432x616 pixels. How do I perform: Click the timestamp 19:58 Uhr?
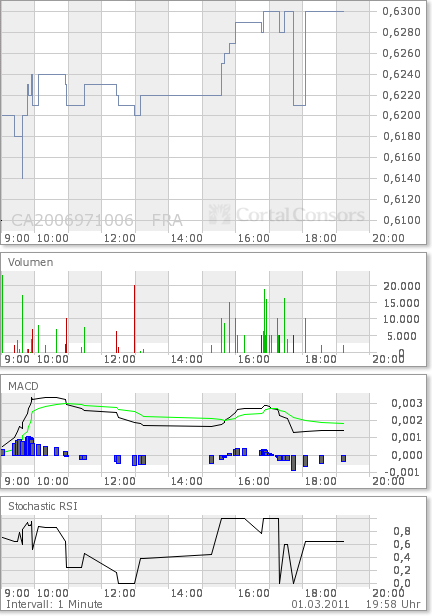click(393, 604)
